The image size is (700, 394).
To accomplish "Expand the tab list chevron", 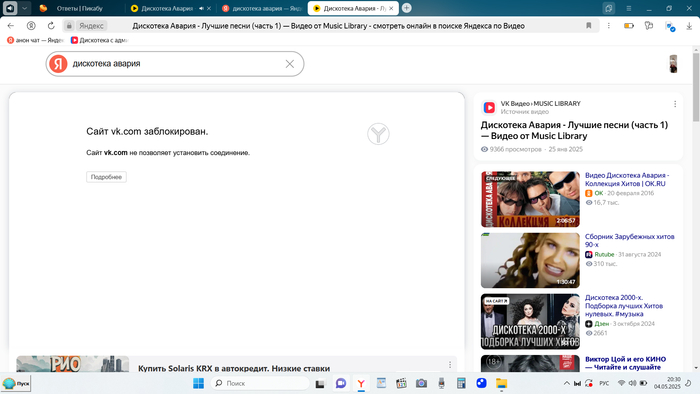I will pos(25,8).
